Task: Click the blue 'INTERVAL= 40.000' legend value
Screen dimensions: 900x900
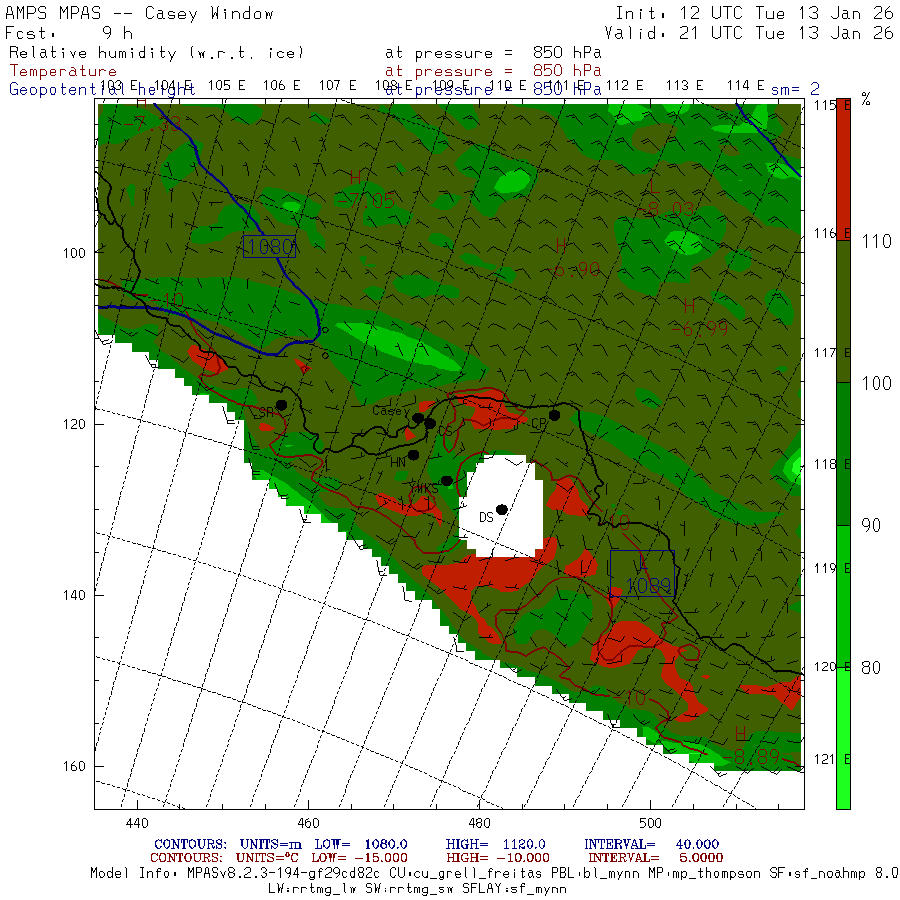Action: point(651,844)
